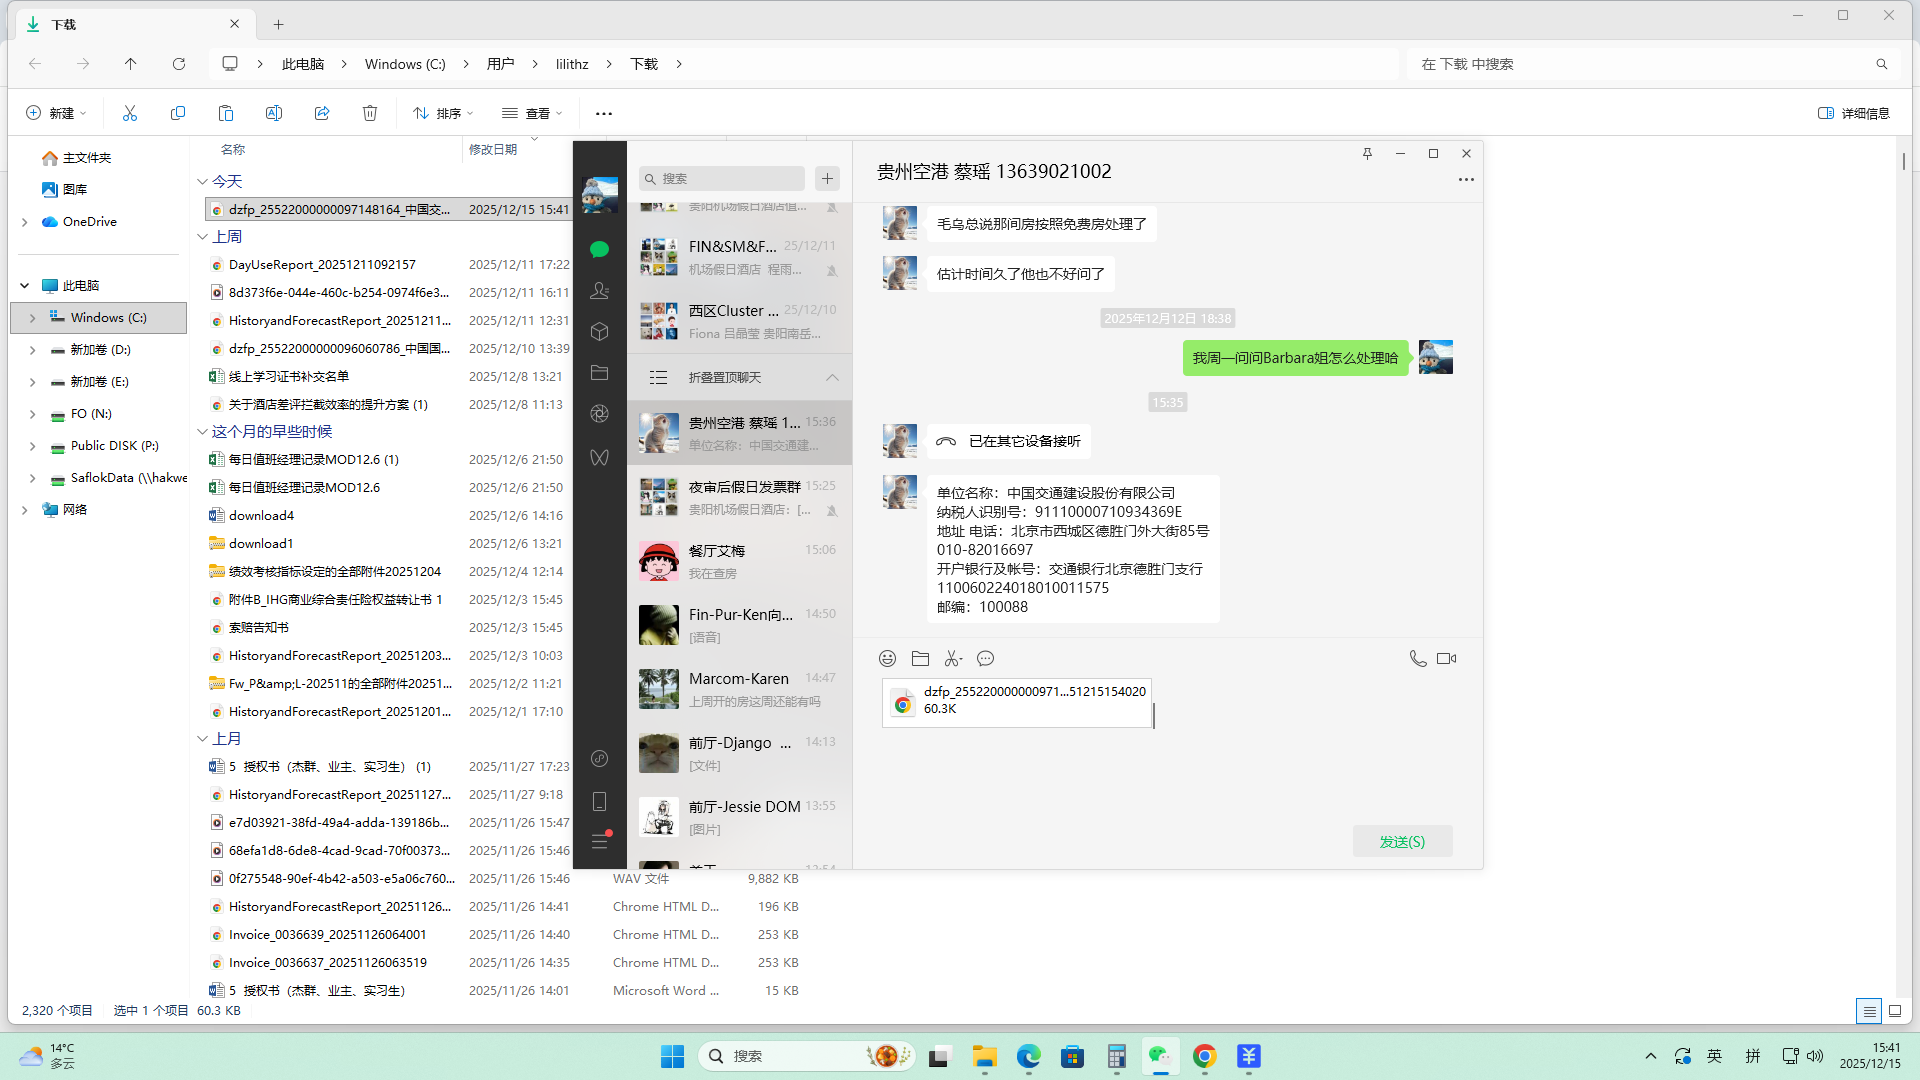
Task: Click the send file folder icon
Action: point(920,658)
